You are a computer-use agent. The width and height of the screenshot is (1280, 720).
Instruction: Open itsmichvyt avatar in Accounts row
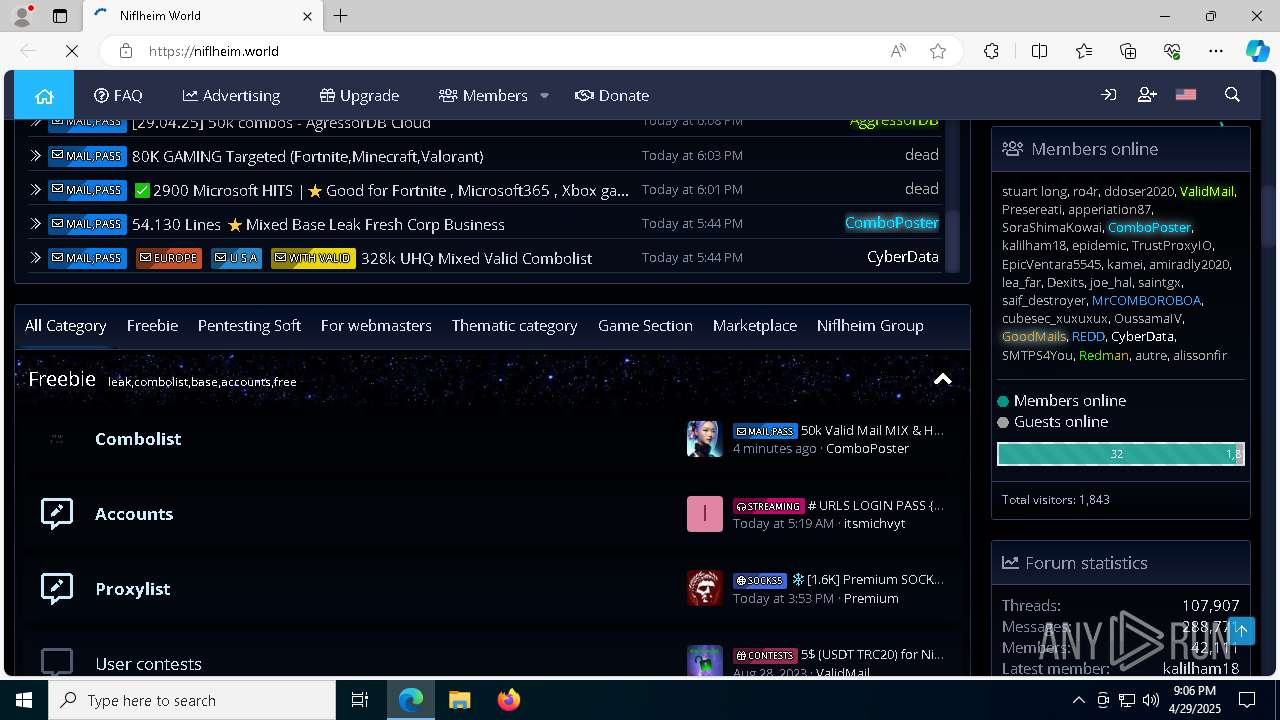[x=704, y=513]
